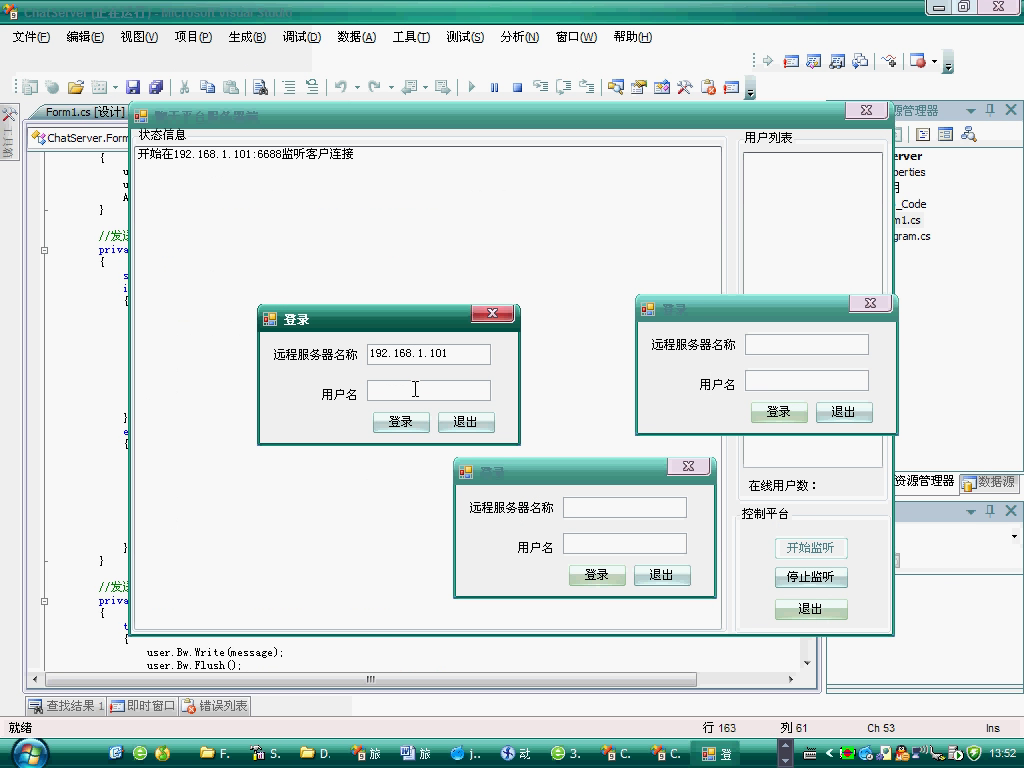Image resolution: width=1024 pixels, height=768 pixels.
Task: Open the resource manager panel window-position dropdown
Action: pyautogui.click(x=970, y=111)
